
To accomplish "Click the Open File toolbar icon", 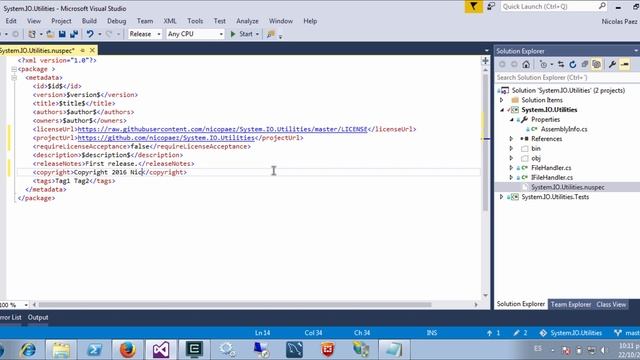I will pos(50,34).
